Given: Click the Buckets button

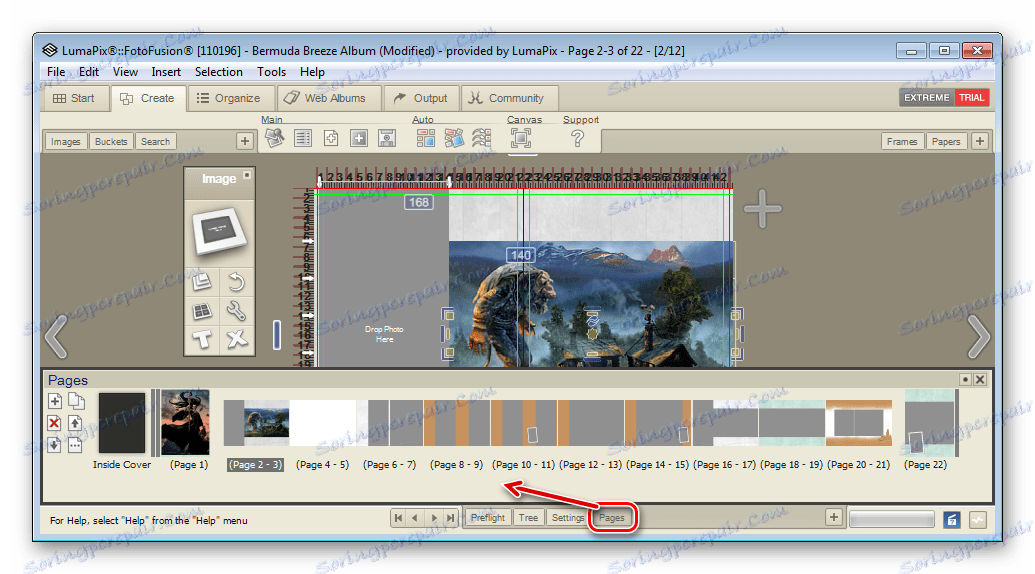Looking at the screenshot, I should pos(111,141).
